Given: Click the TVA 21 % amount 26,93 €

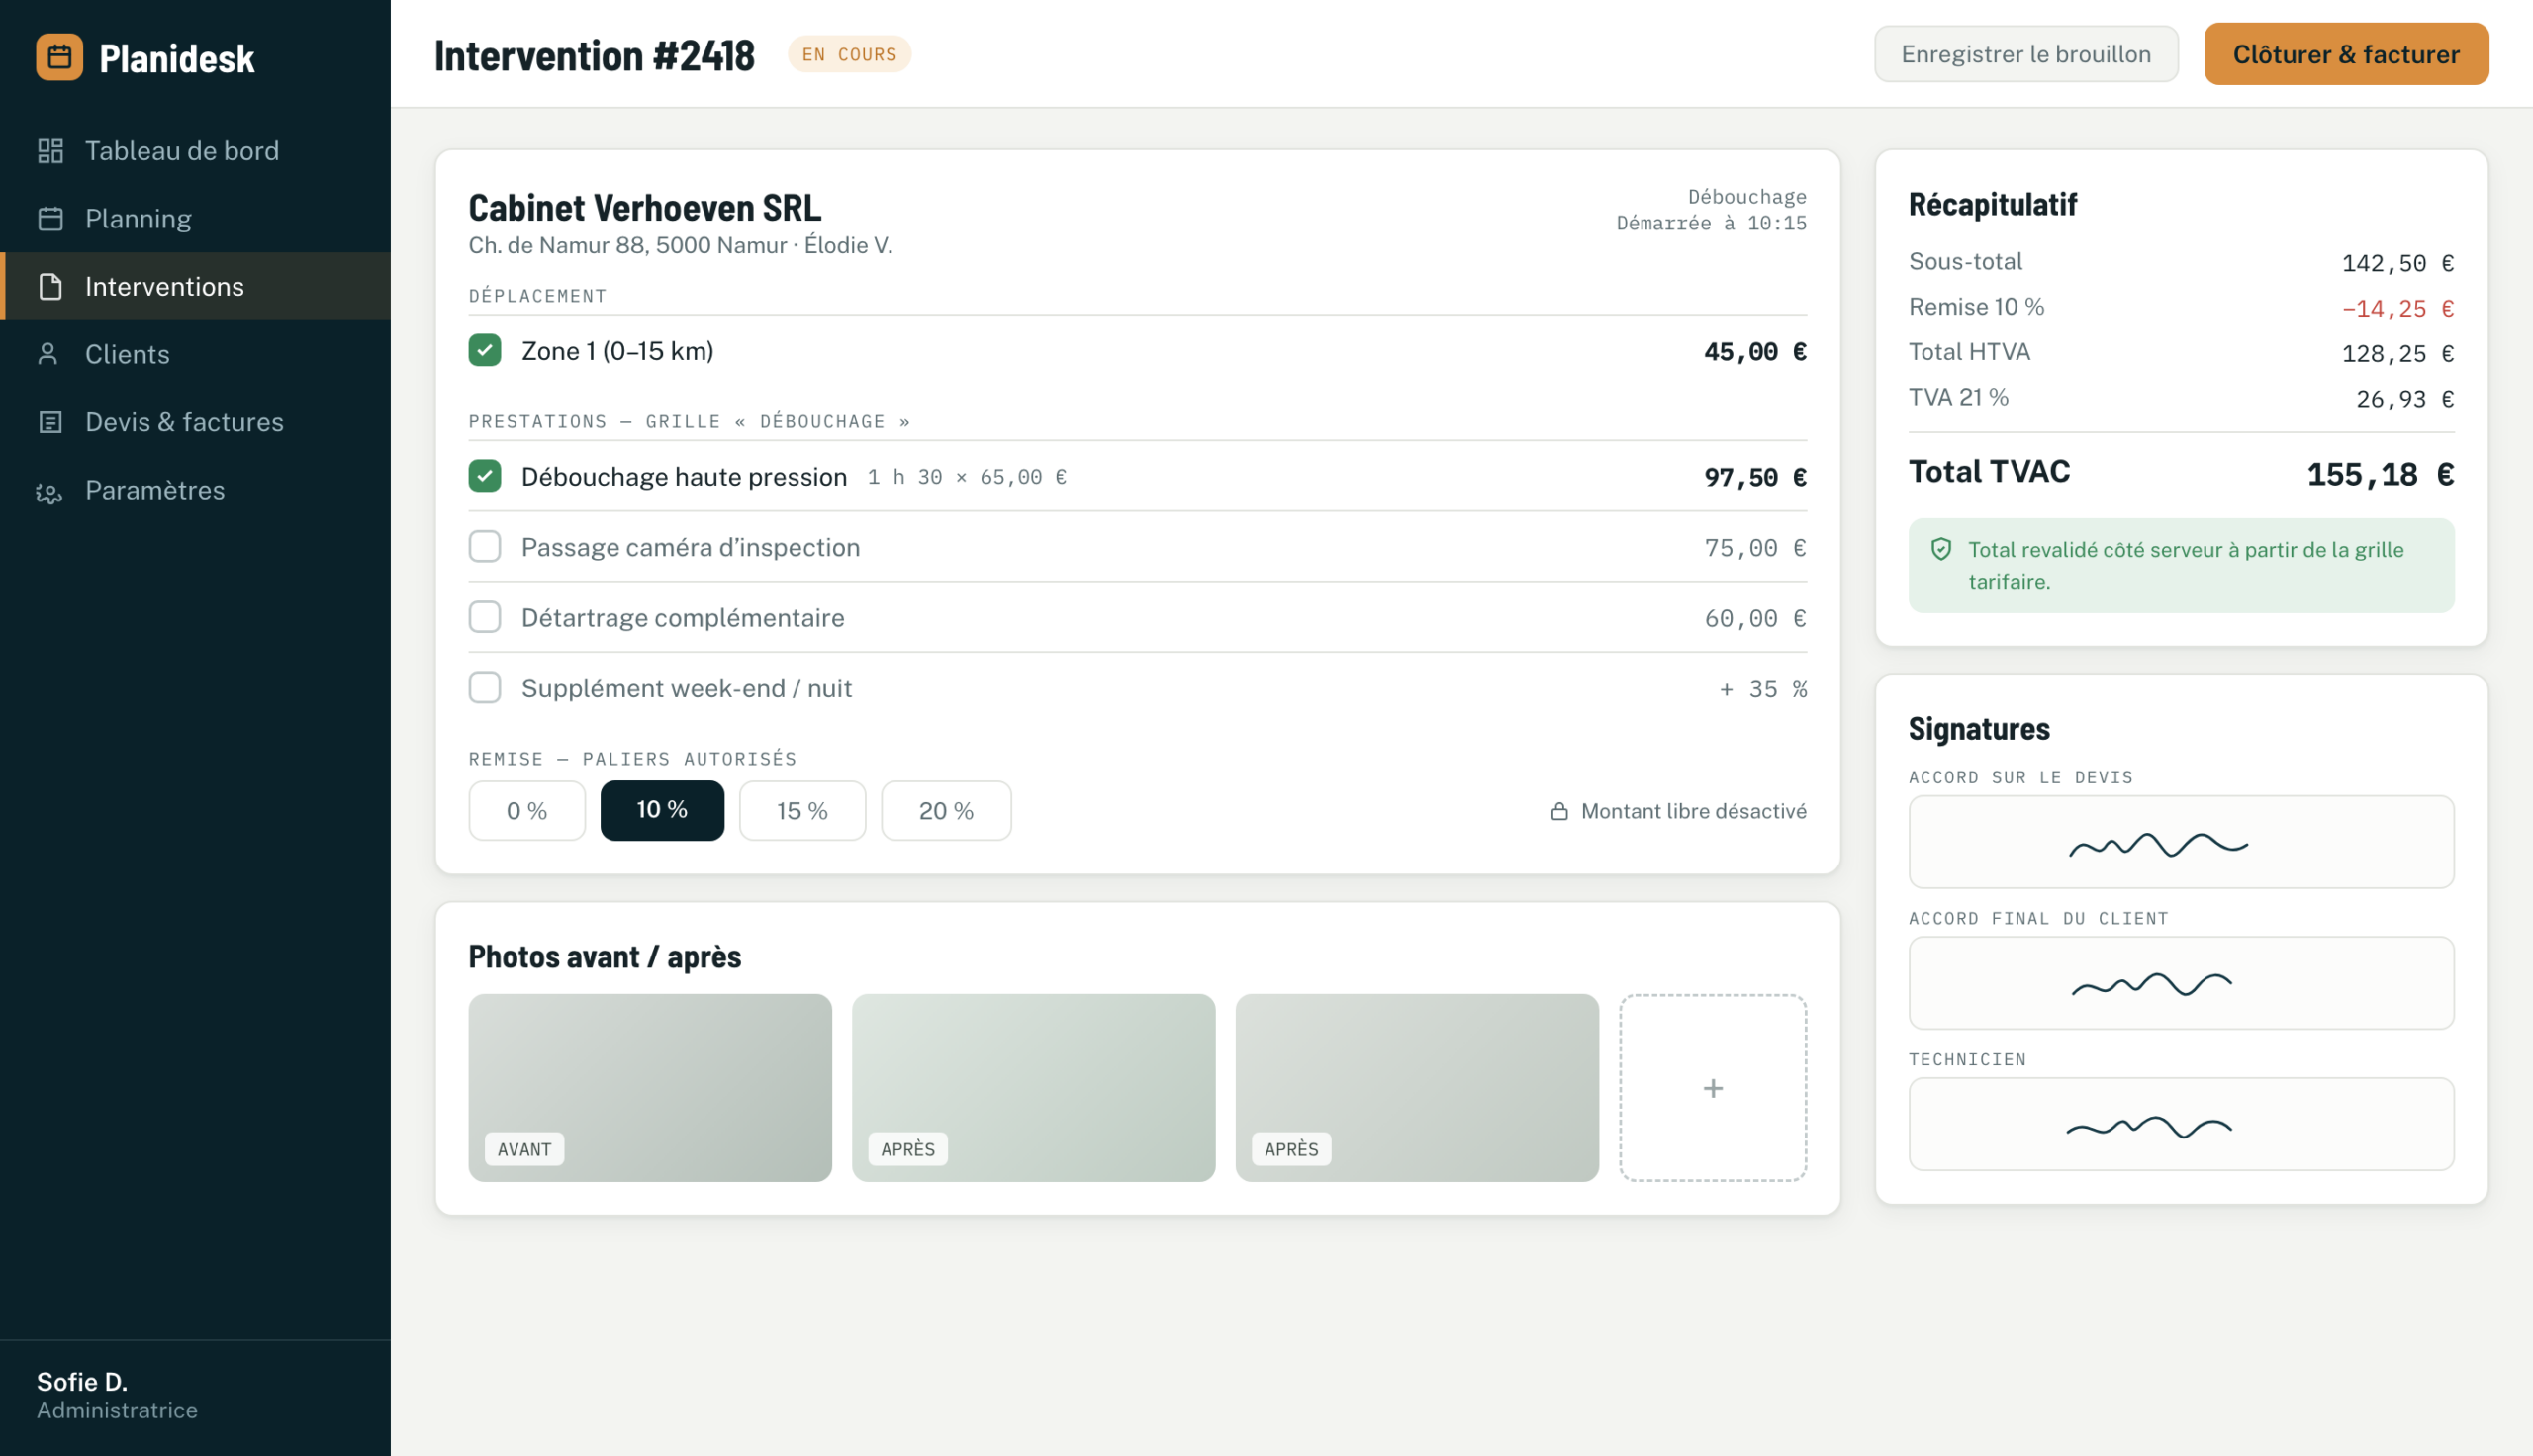Looking at the screenshot, I should [x=2405, y=399].
